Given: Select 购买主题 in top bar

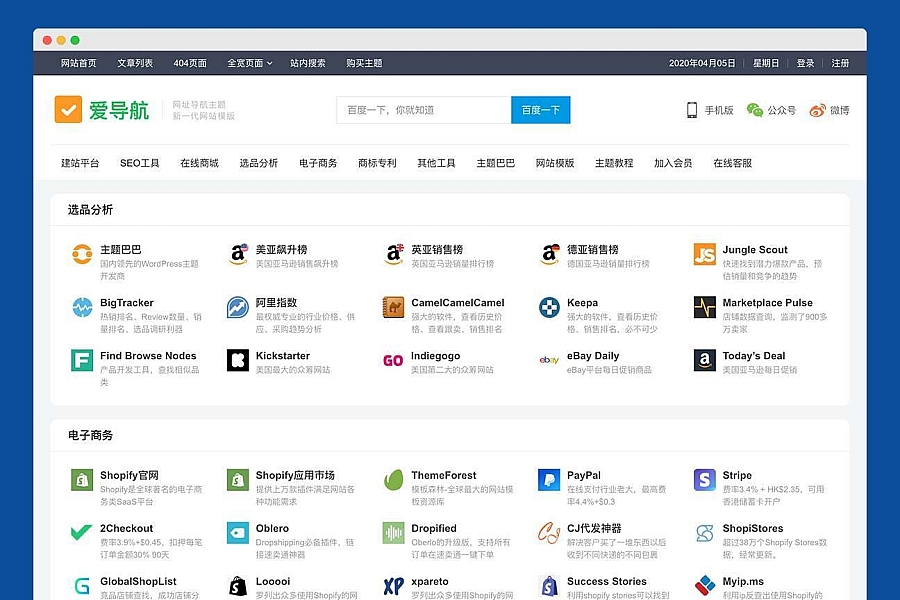Looking at the screenshot, I should (x=364, y=63).
